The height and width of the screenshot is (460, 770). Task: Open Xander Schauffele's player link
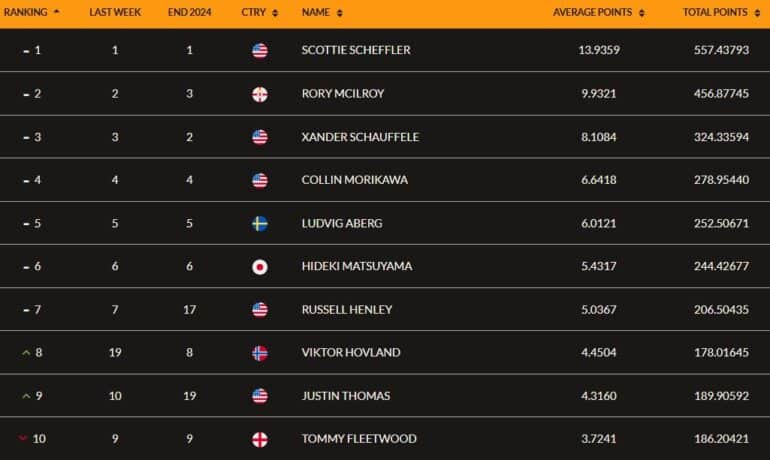pyautogui.click(x=360, y=137)
